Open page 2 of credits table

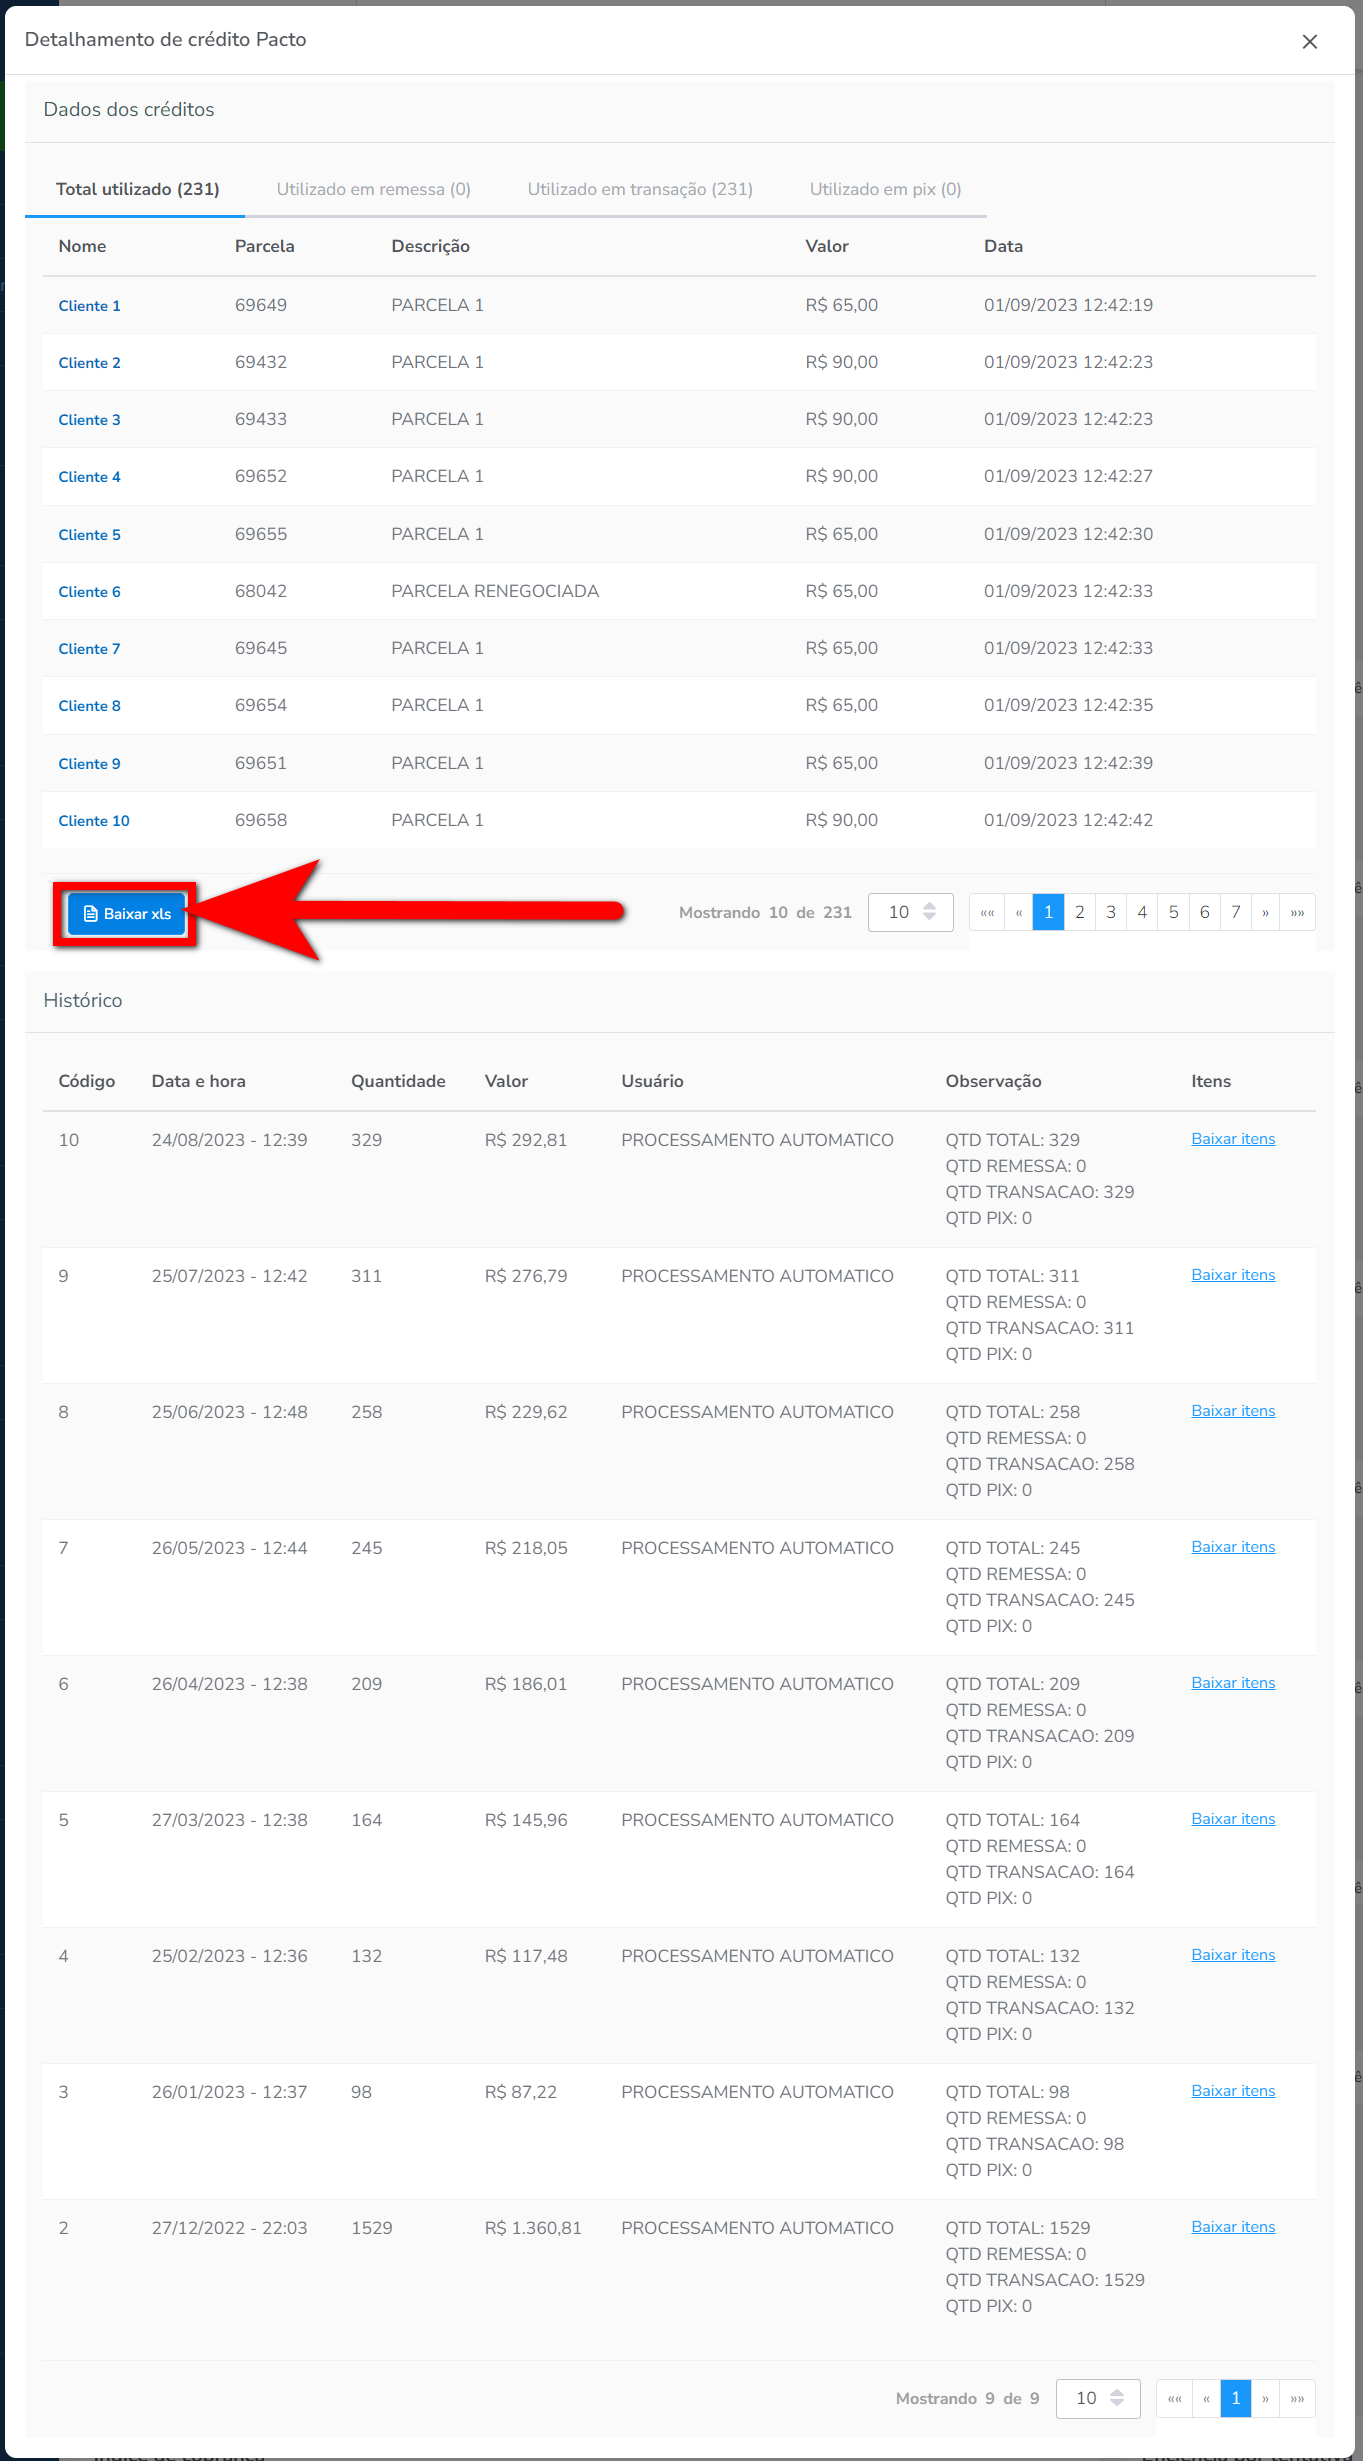coord(1079,912)
